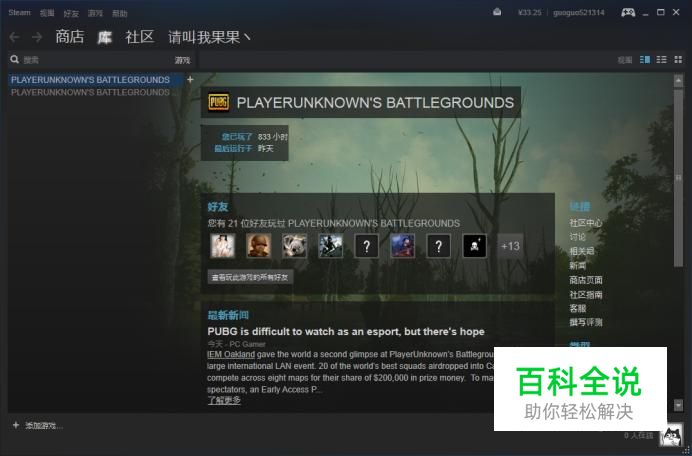Click 添加游戏... at the bottom left
This screenshot has width=692, height=456.
44,426
